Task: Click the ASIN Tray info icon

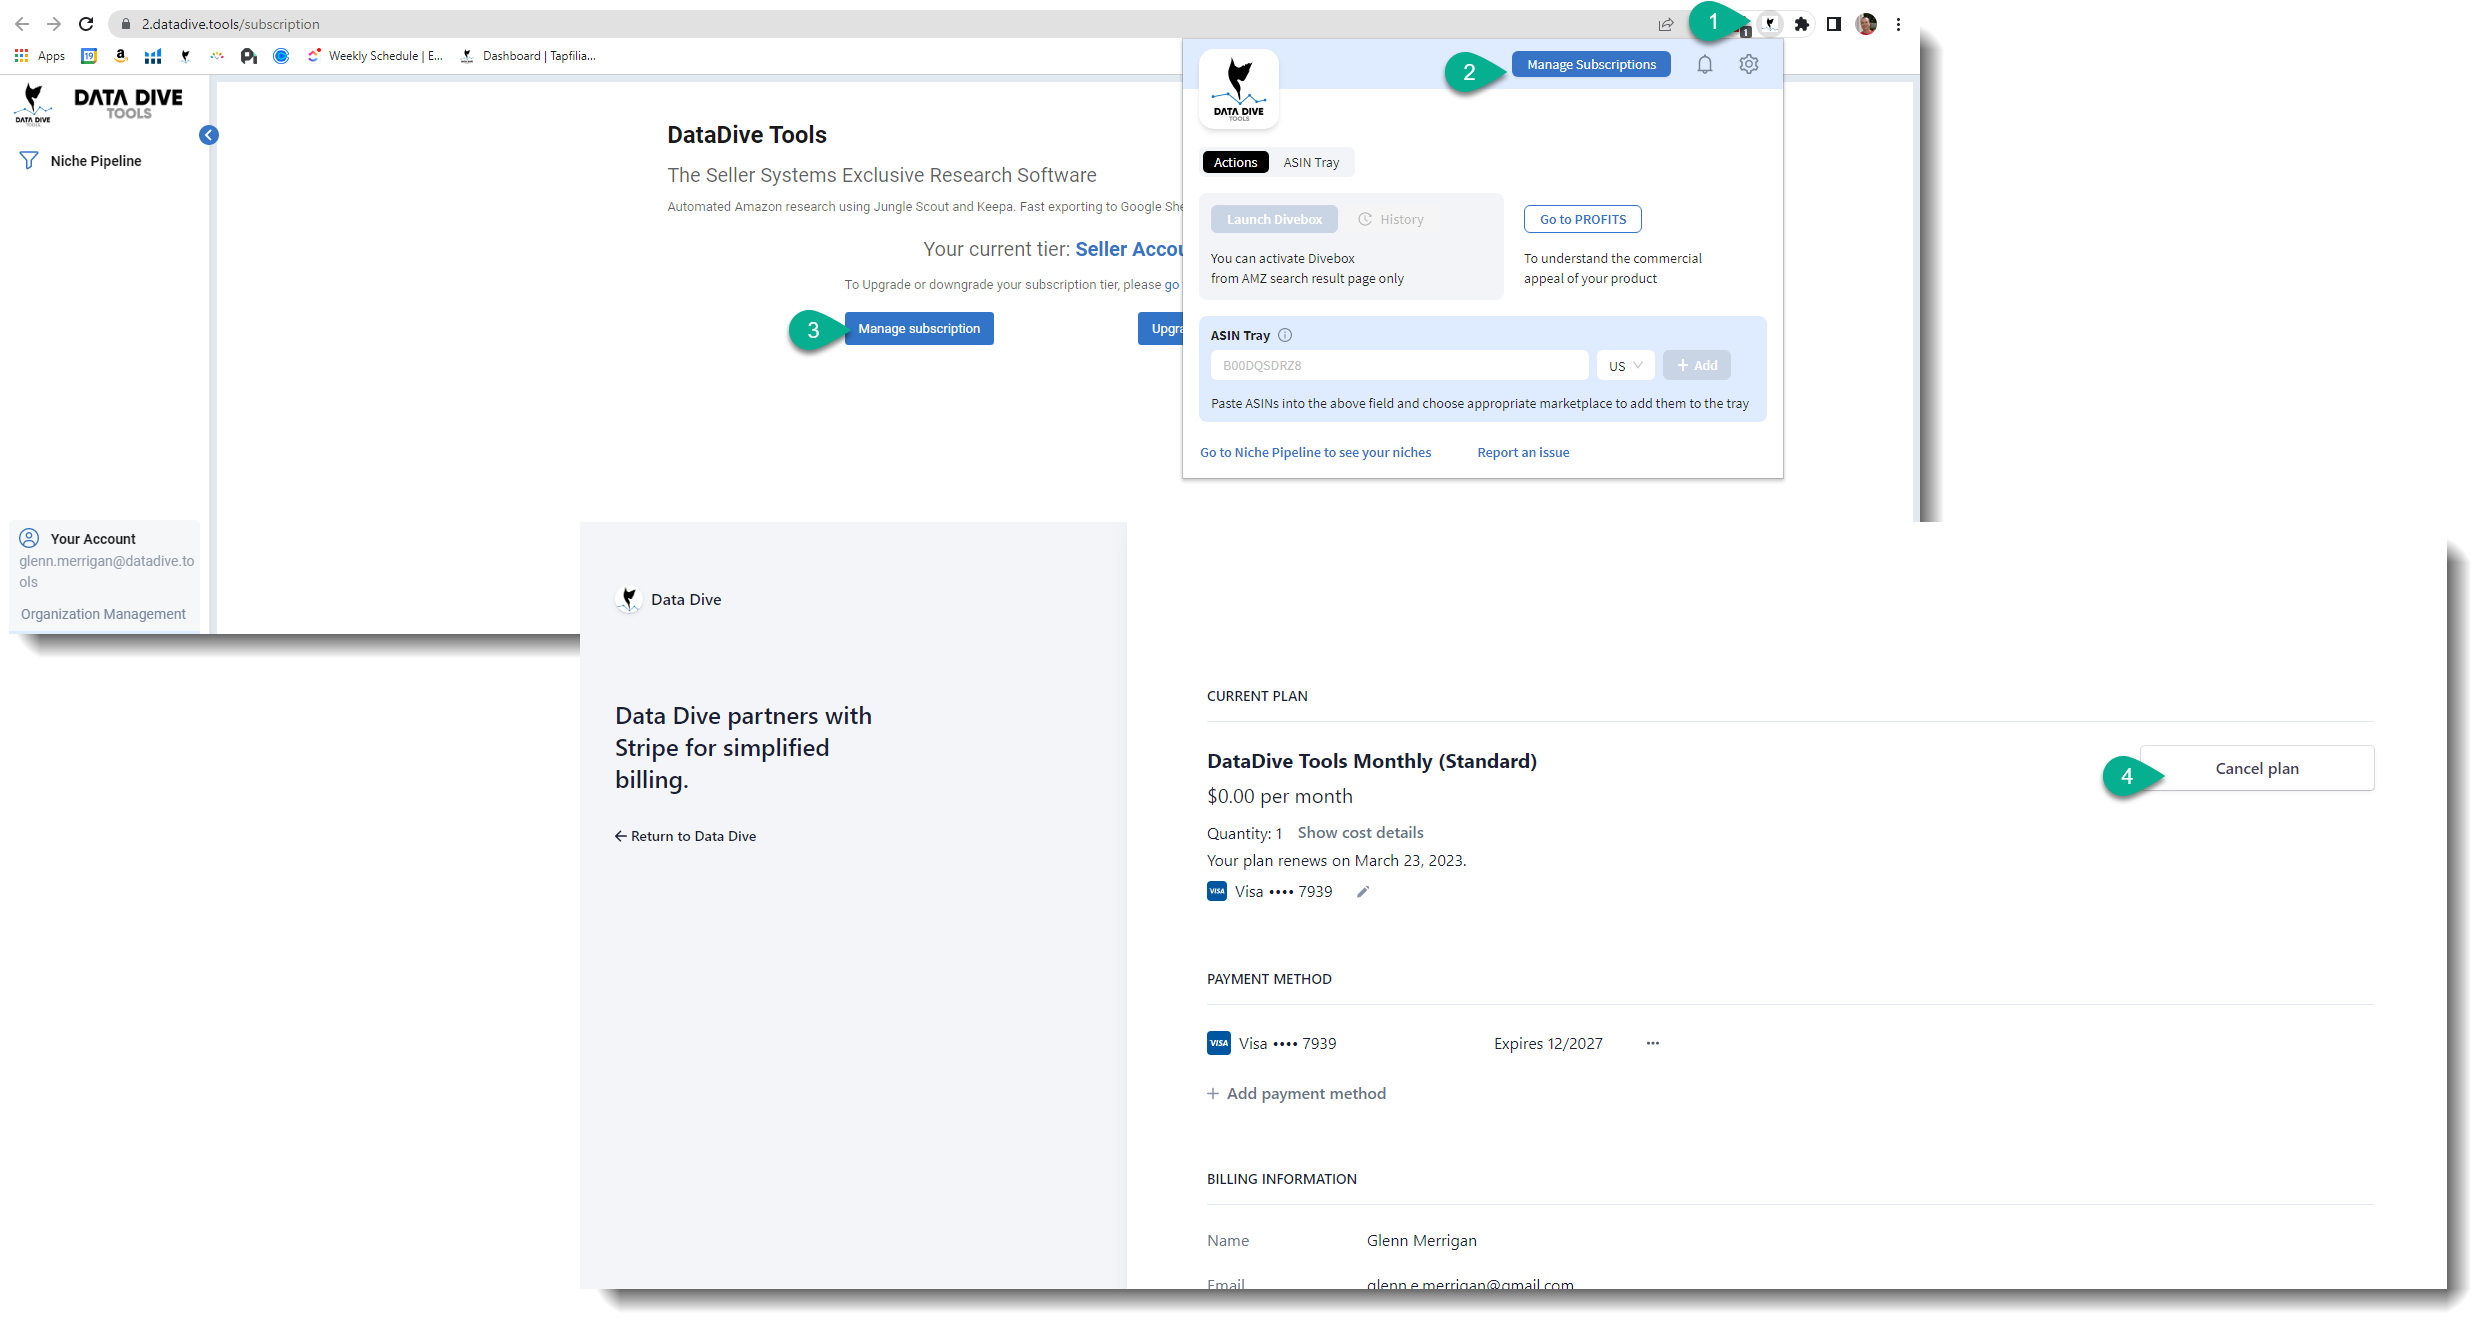Action: click(x=1286, y=335)
